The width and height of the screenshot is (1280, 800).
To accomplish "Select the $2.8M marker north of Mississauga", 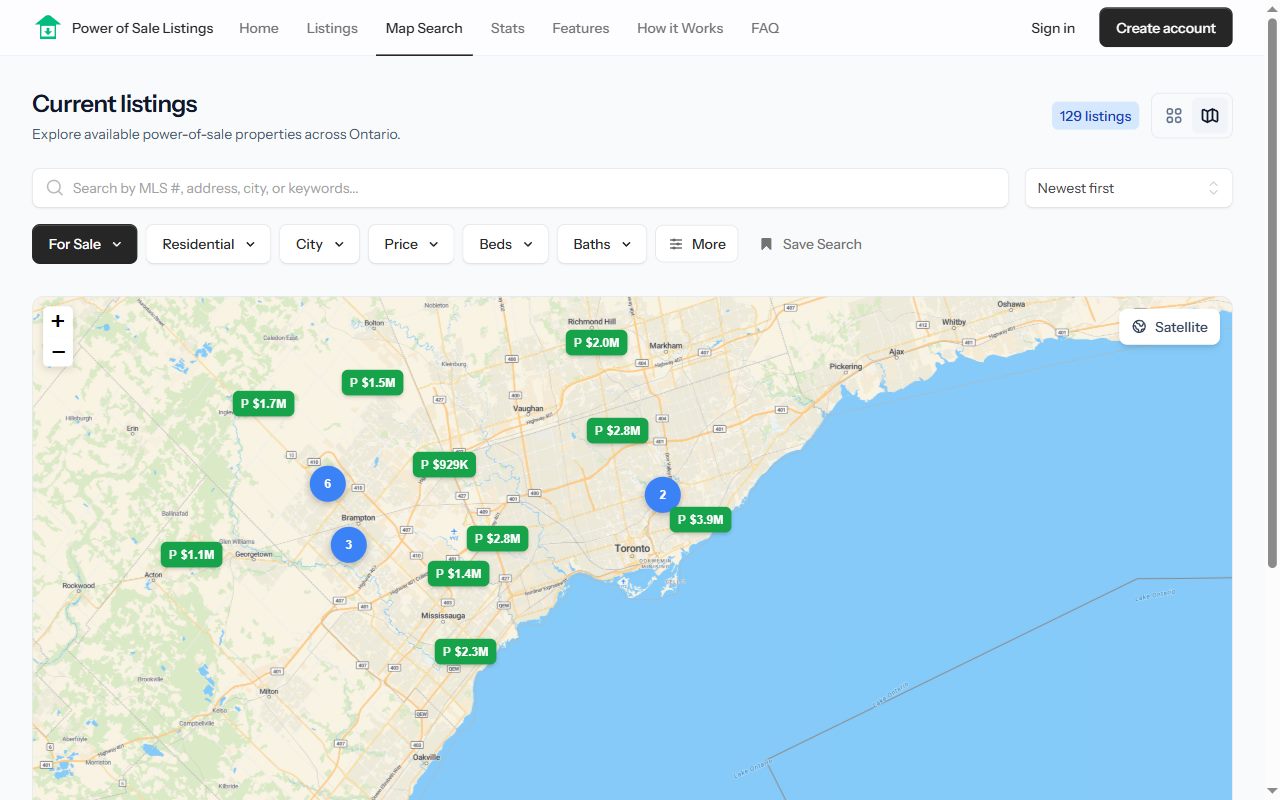I will [497, 539].
